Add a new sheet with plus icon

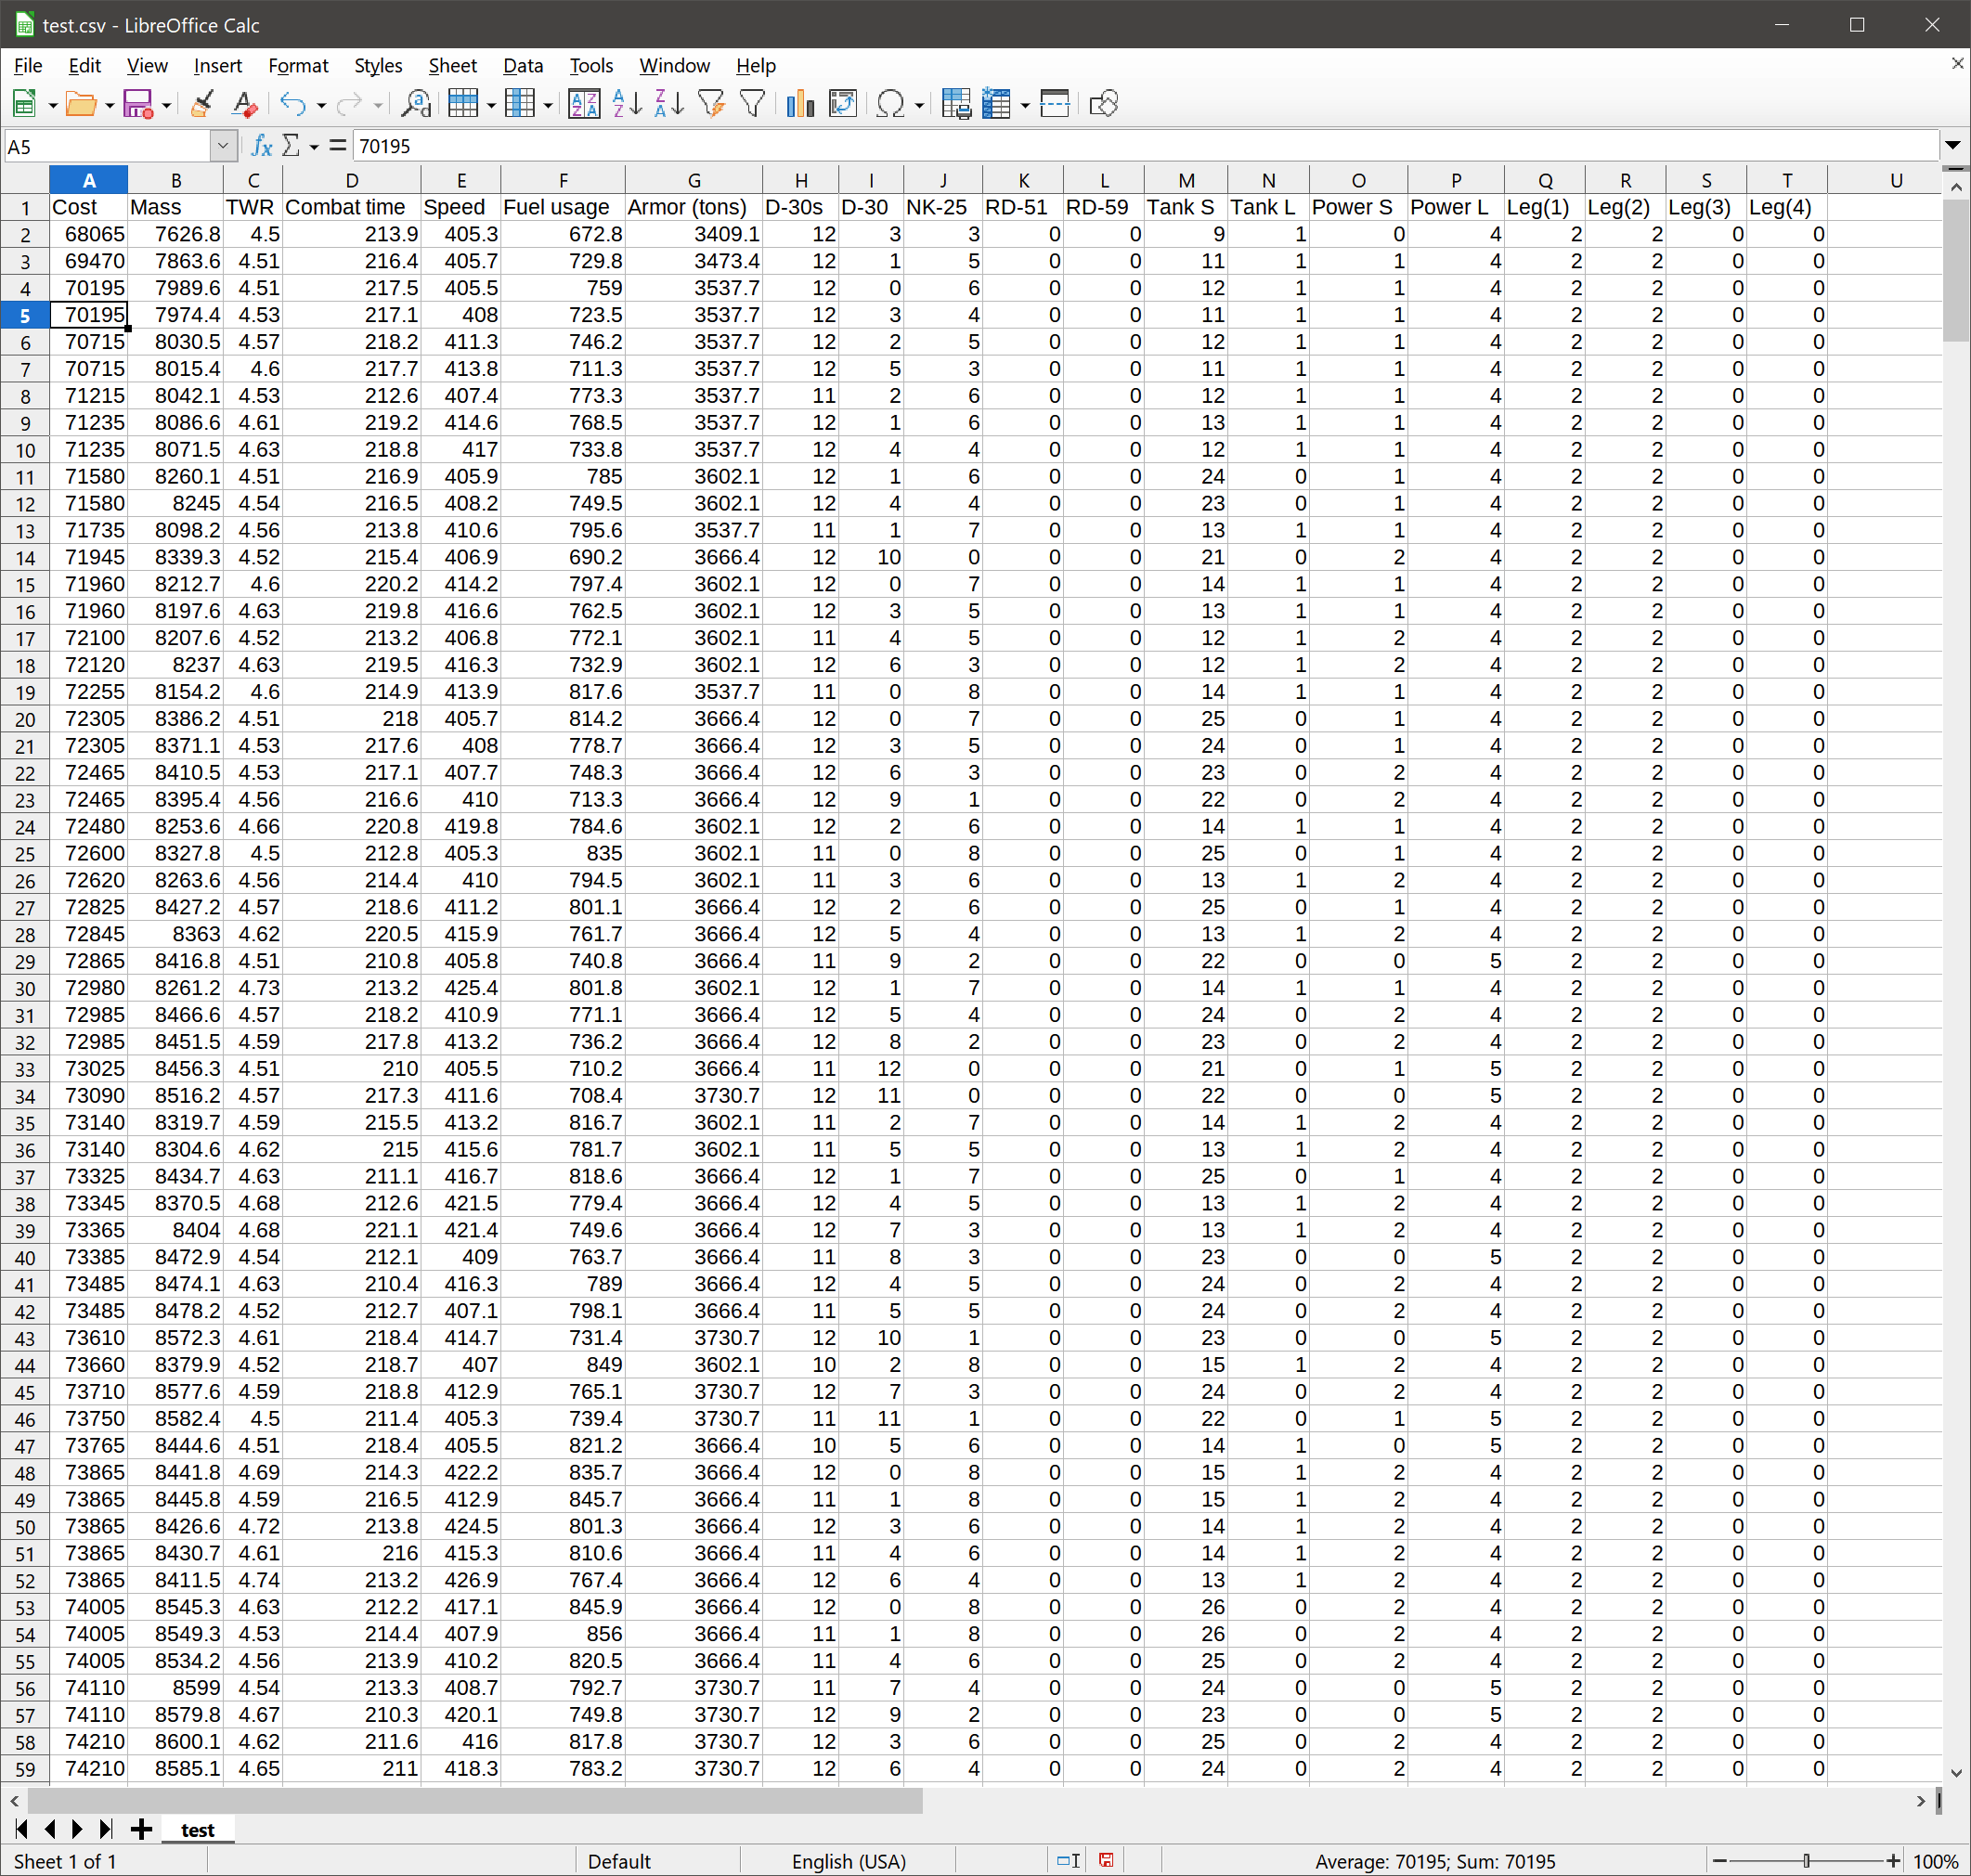[x=141, y=1829]
